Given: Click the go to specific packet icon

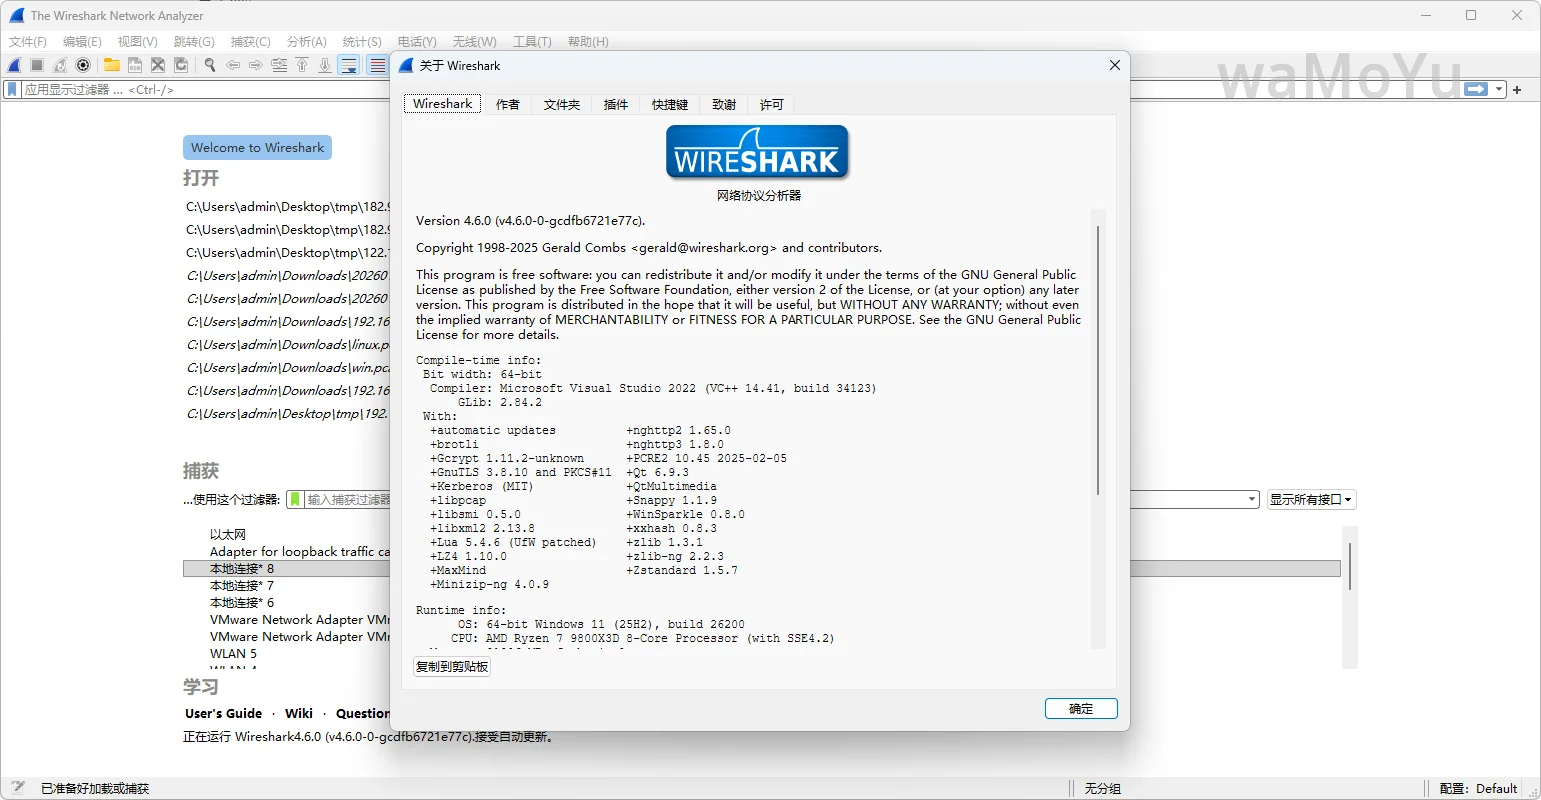Looking at the screenshot, I should point(279,65).
